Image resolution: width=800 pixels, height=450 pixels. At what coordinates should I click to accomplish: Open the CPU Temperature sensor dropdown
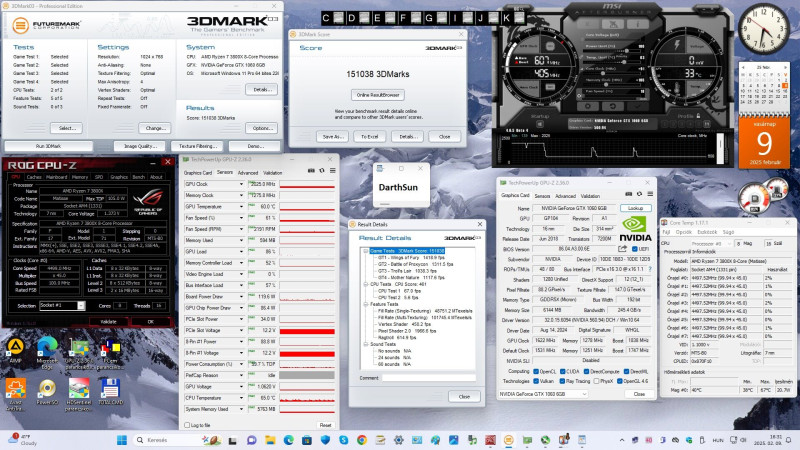point(241,398)
